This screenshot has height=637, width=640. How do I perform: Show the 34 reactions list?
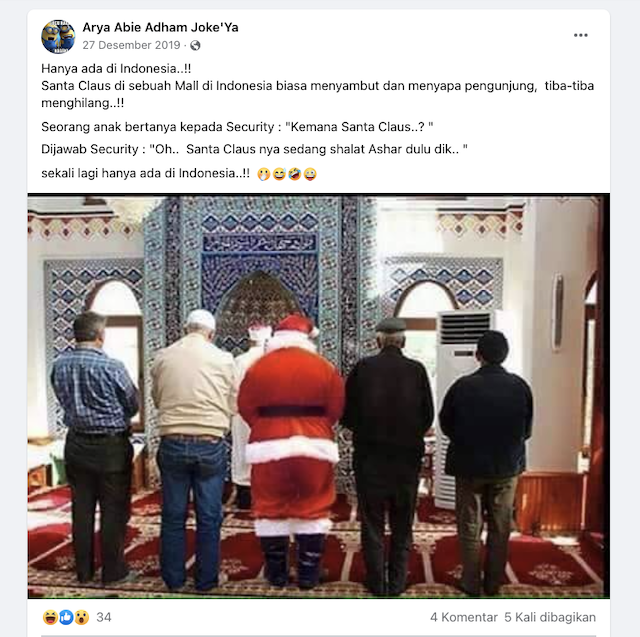pyautogui.click(x=104, y=617)
